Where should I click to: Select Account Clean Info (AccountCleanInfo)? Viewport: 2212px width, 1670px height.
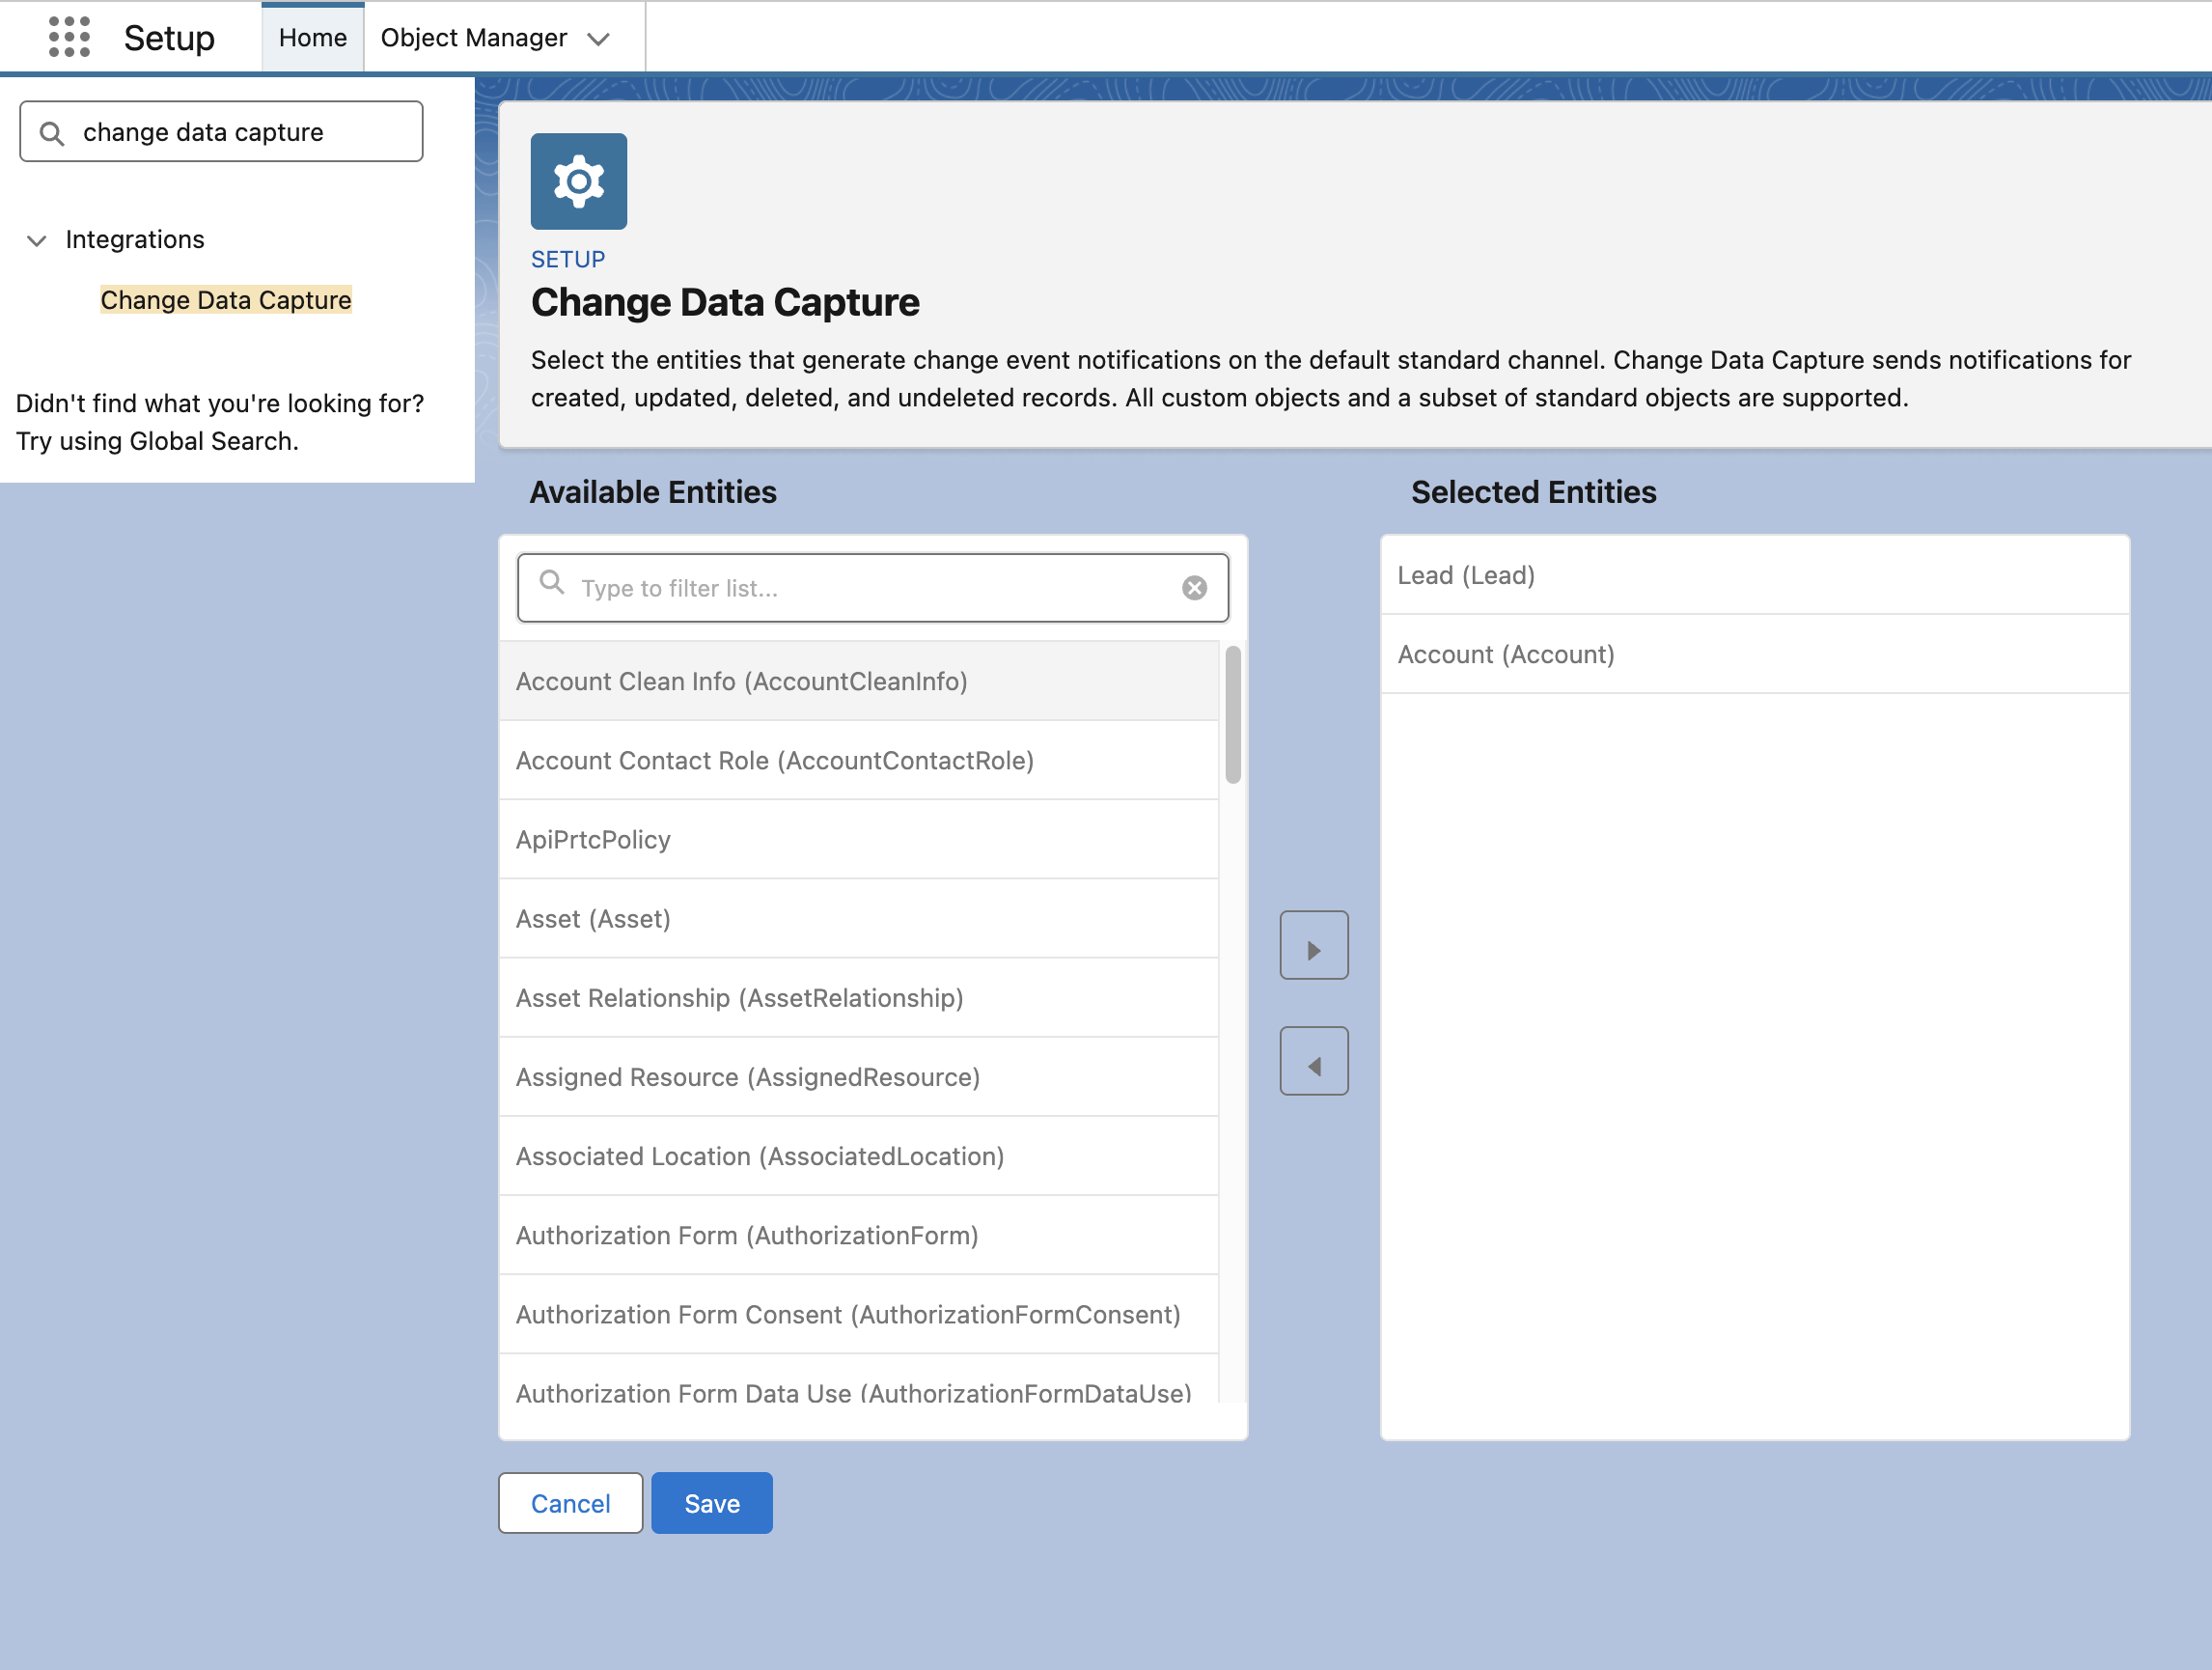[x=859, y=681]
